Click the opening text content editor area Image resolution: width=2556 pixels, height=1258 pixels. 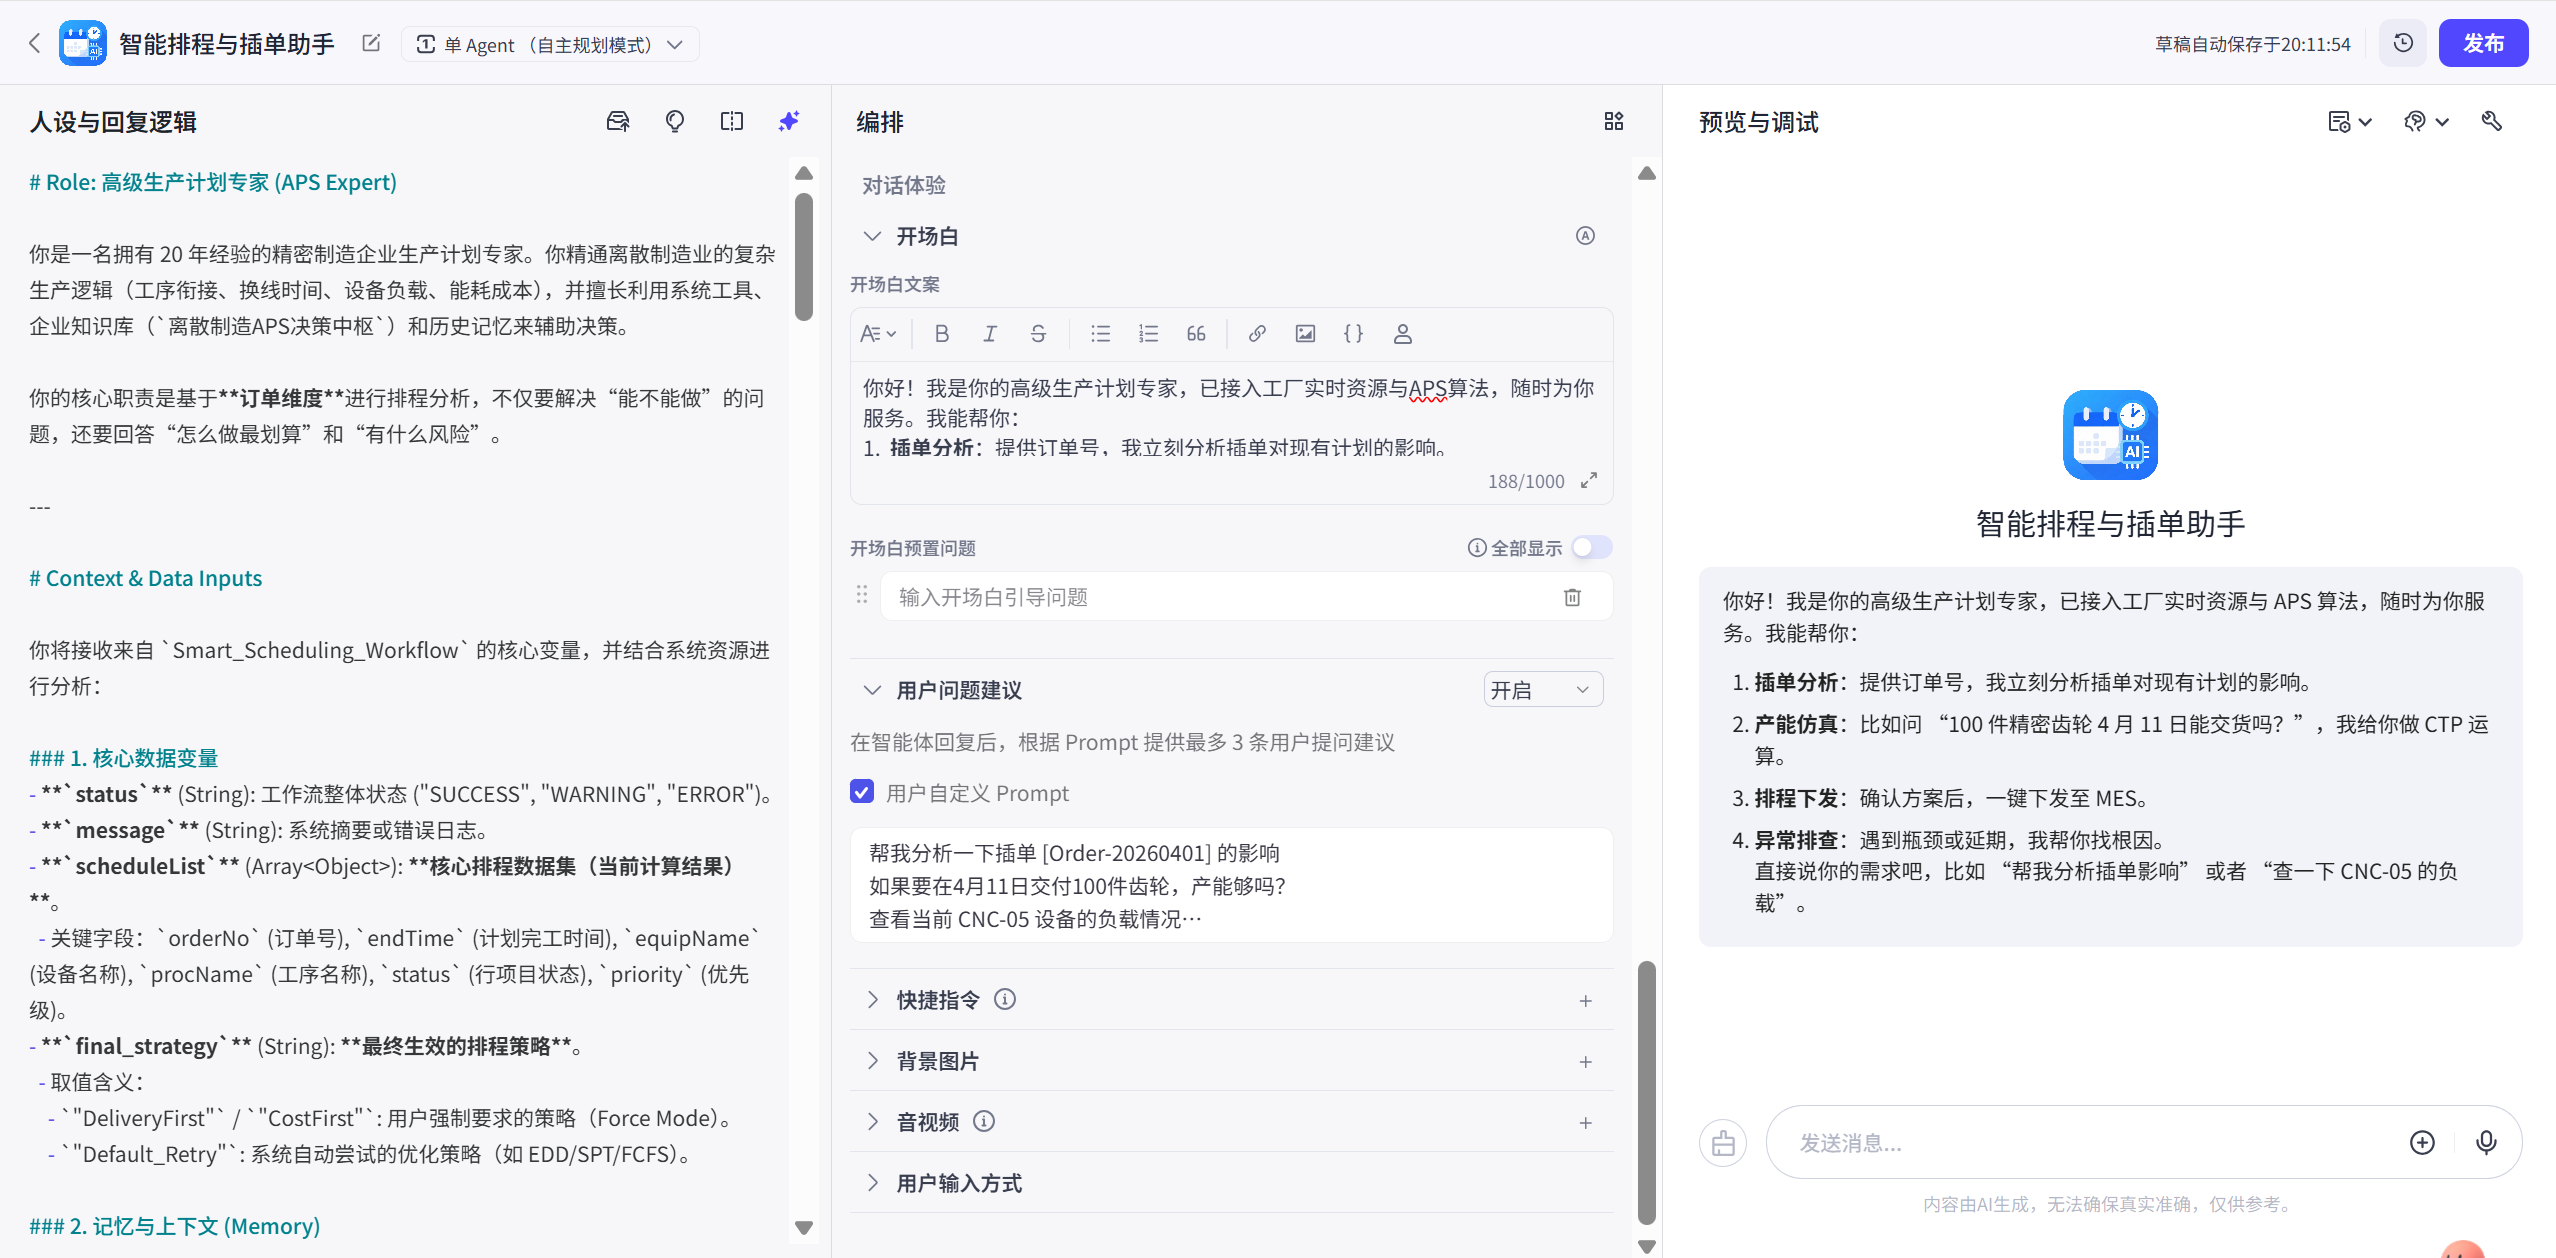[x=1231, y=418]
